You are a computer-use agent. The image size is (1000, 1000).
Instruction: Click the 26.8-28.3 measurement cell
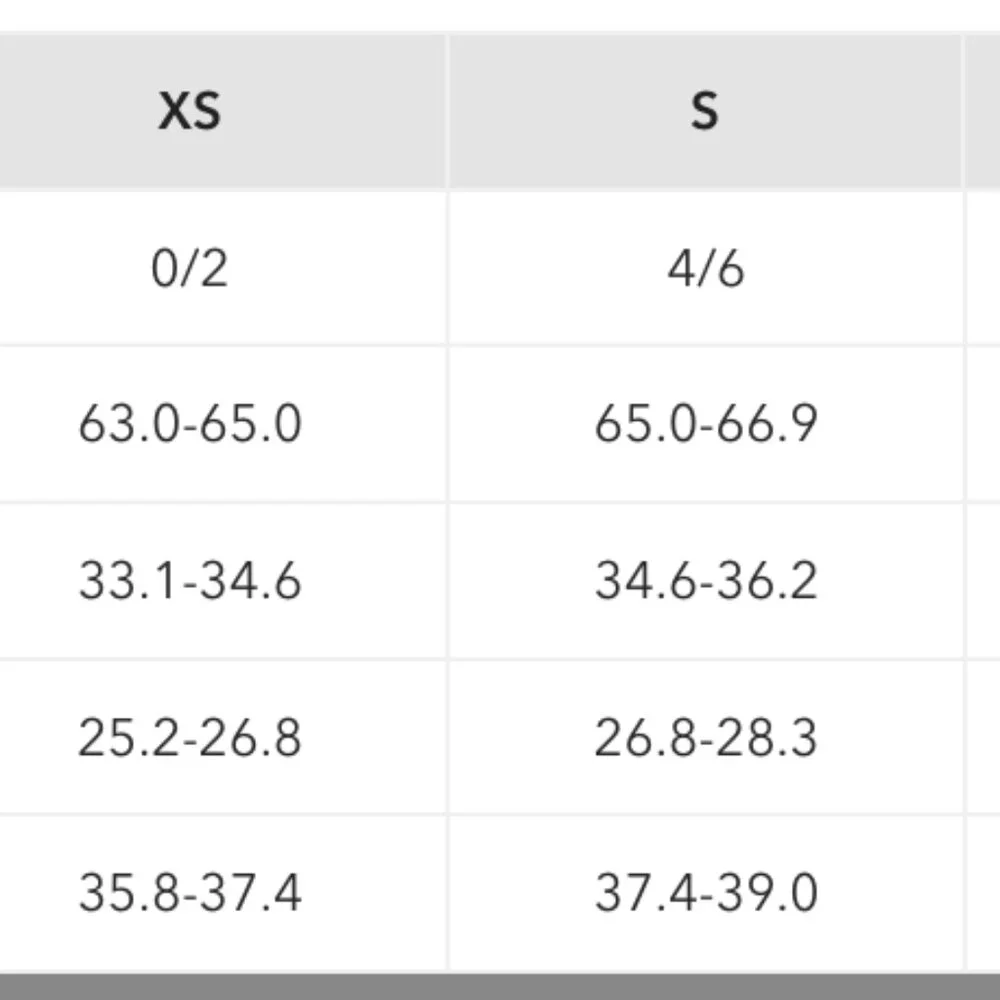(705, 737)
